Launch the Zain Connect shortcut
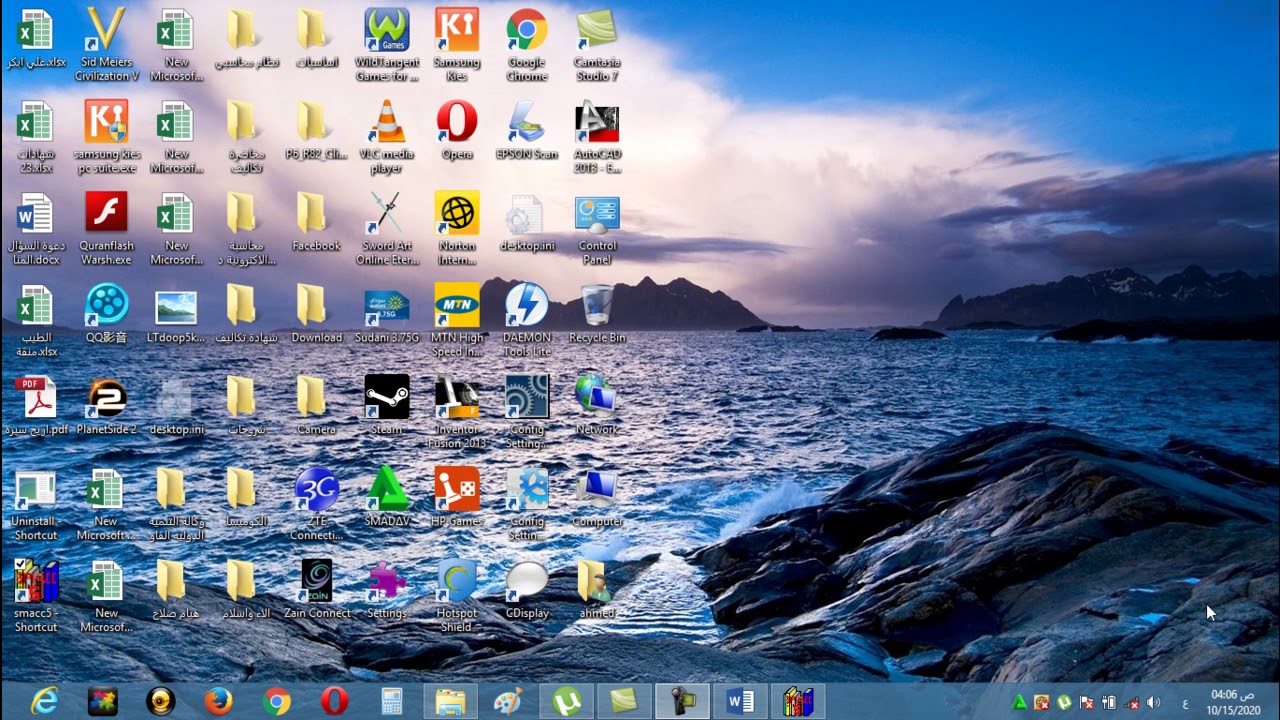Screen dimensions: 1280x720 pyautogui.click(x=317, y=590)
